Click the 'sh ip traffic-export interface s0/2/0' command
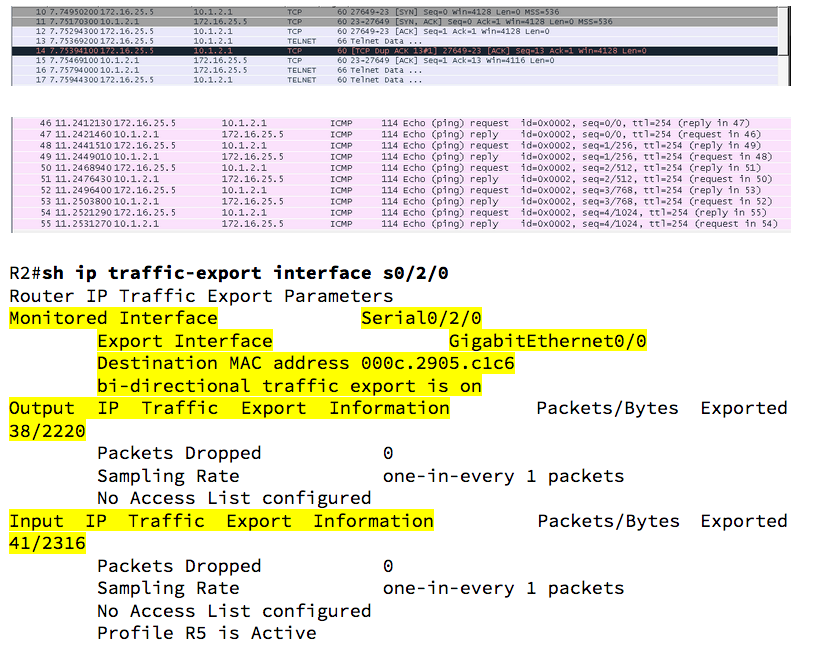 pyautogui.click(x=245, y=273)
